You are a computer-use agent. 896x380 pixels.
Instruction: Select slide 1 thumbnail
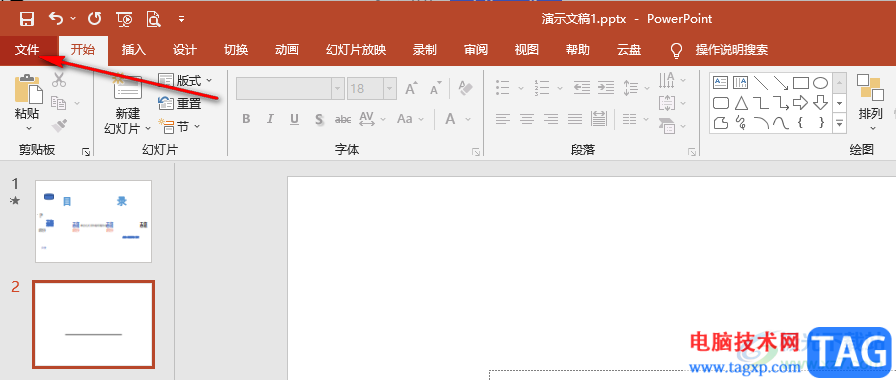coord(94,221)
